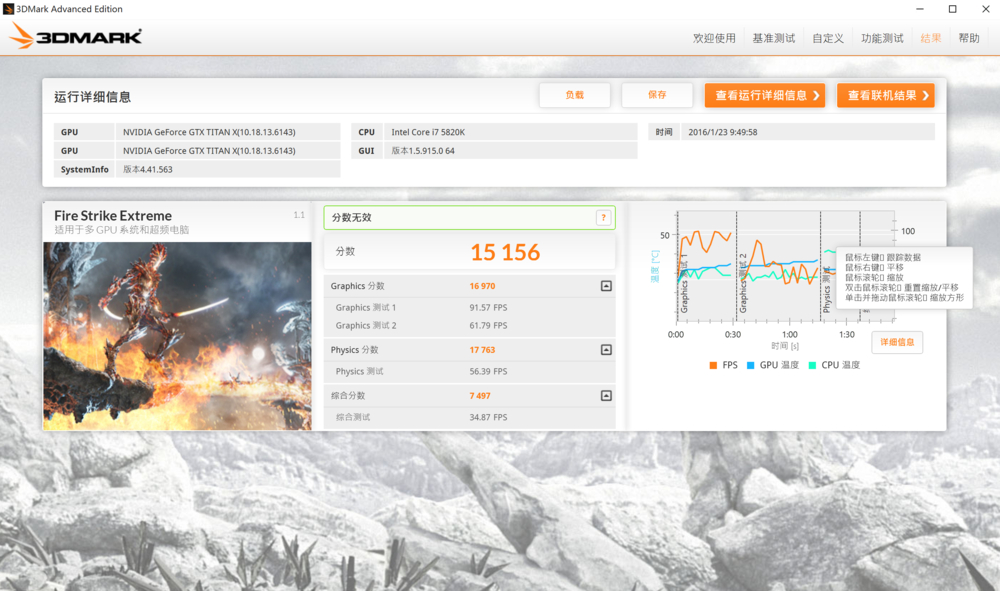
Task: Click the Graphics 测试 1 row label
Action: [366, 307]
